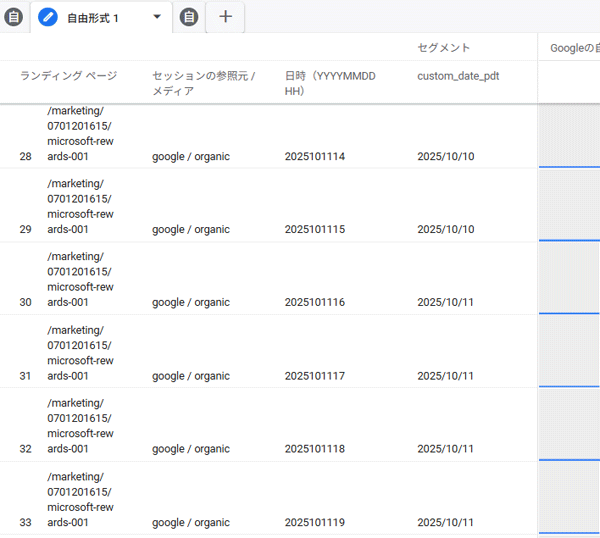Click row number 32

tap(26, 449)
